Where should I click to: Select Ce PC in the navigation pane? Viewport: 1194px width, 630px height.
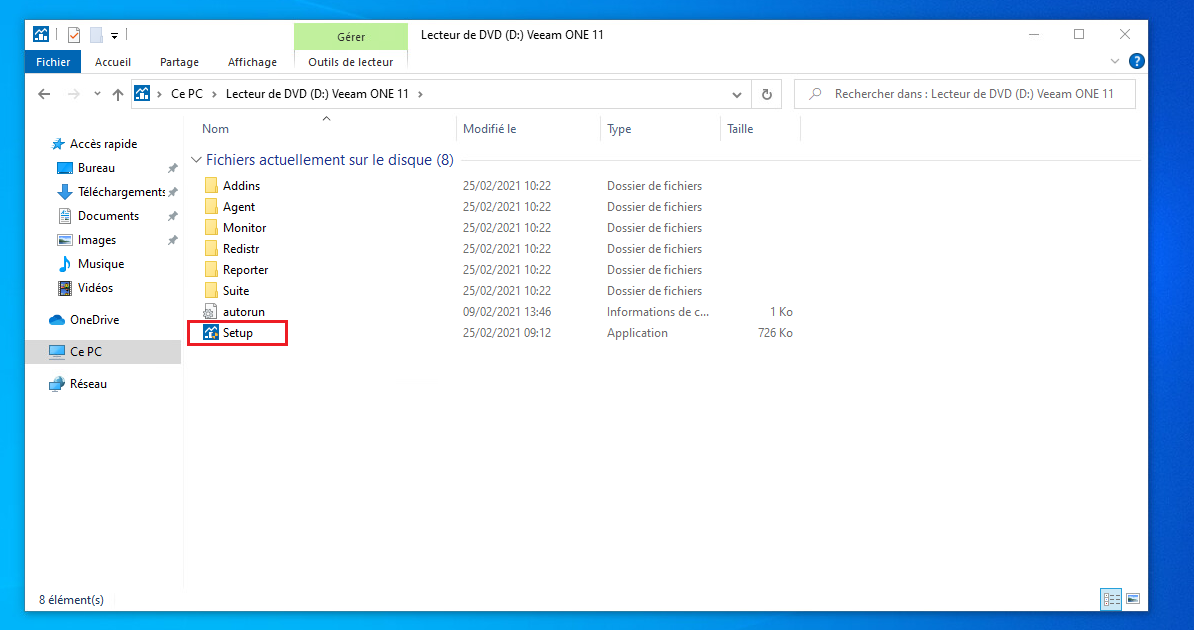pyautogui.click(x=85, y=352)
